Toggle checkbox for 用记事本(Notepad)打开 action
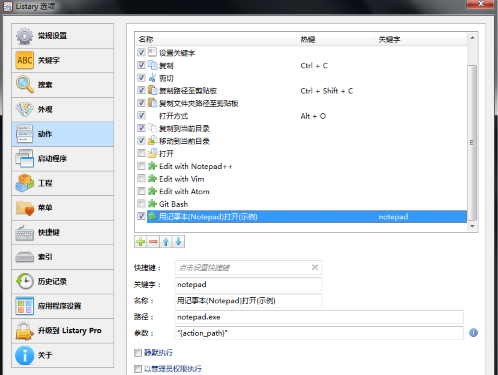The width and height of the screenshot is (498, 375). pyautogui.click(x=141, y=216)
